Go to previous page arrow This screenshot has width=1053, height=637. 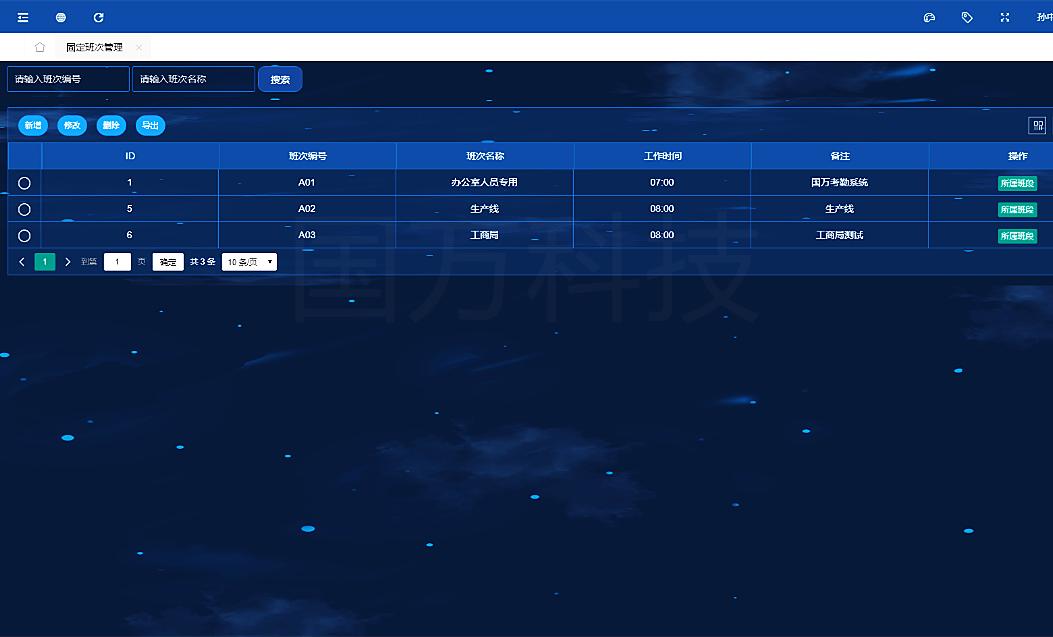pos(21,262)
